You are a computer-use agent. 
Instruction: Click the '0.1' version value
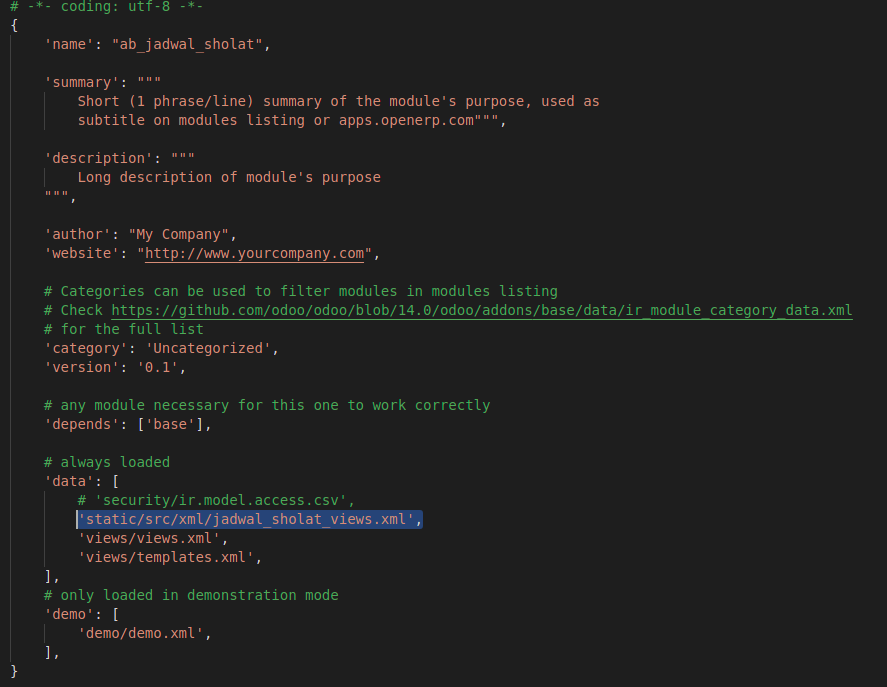pyautogui.click(x=157, y=368)
